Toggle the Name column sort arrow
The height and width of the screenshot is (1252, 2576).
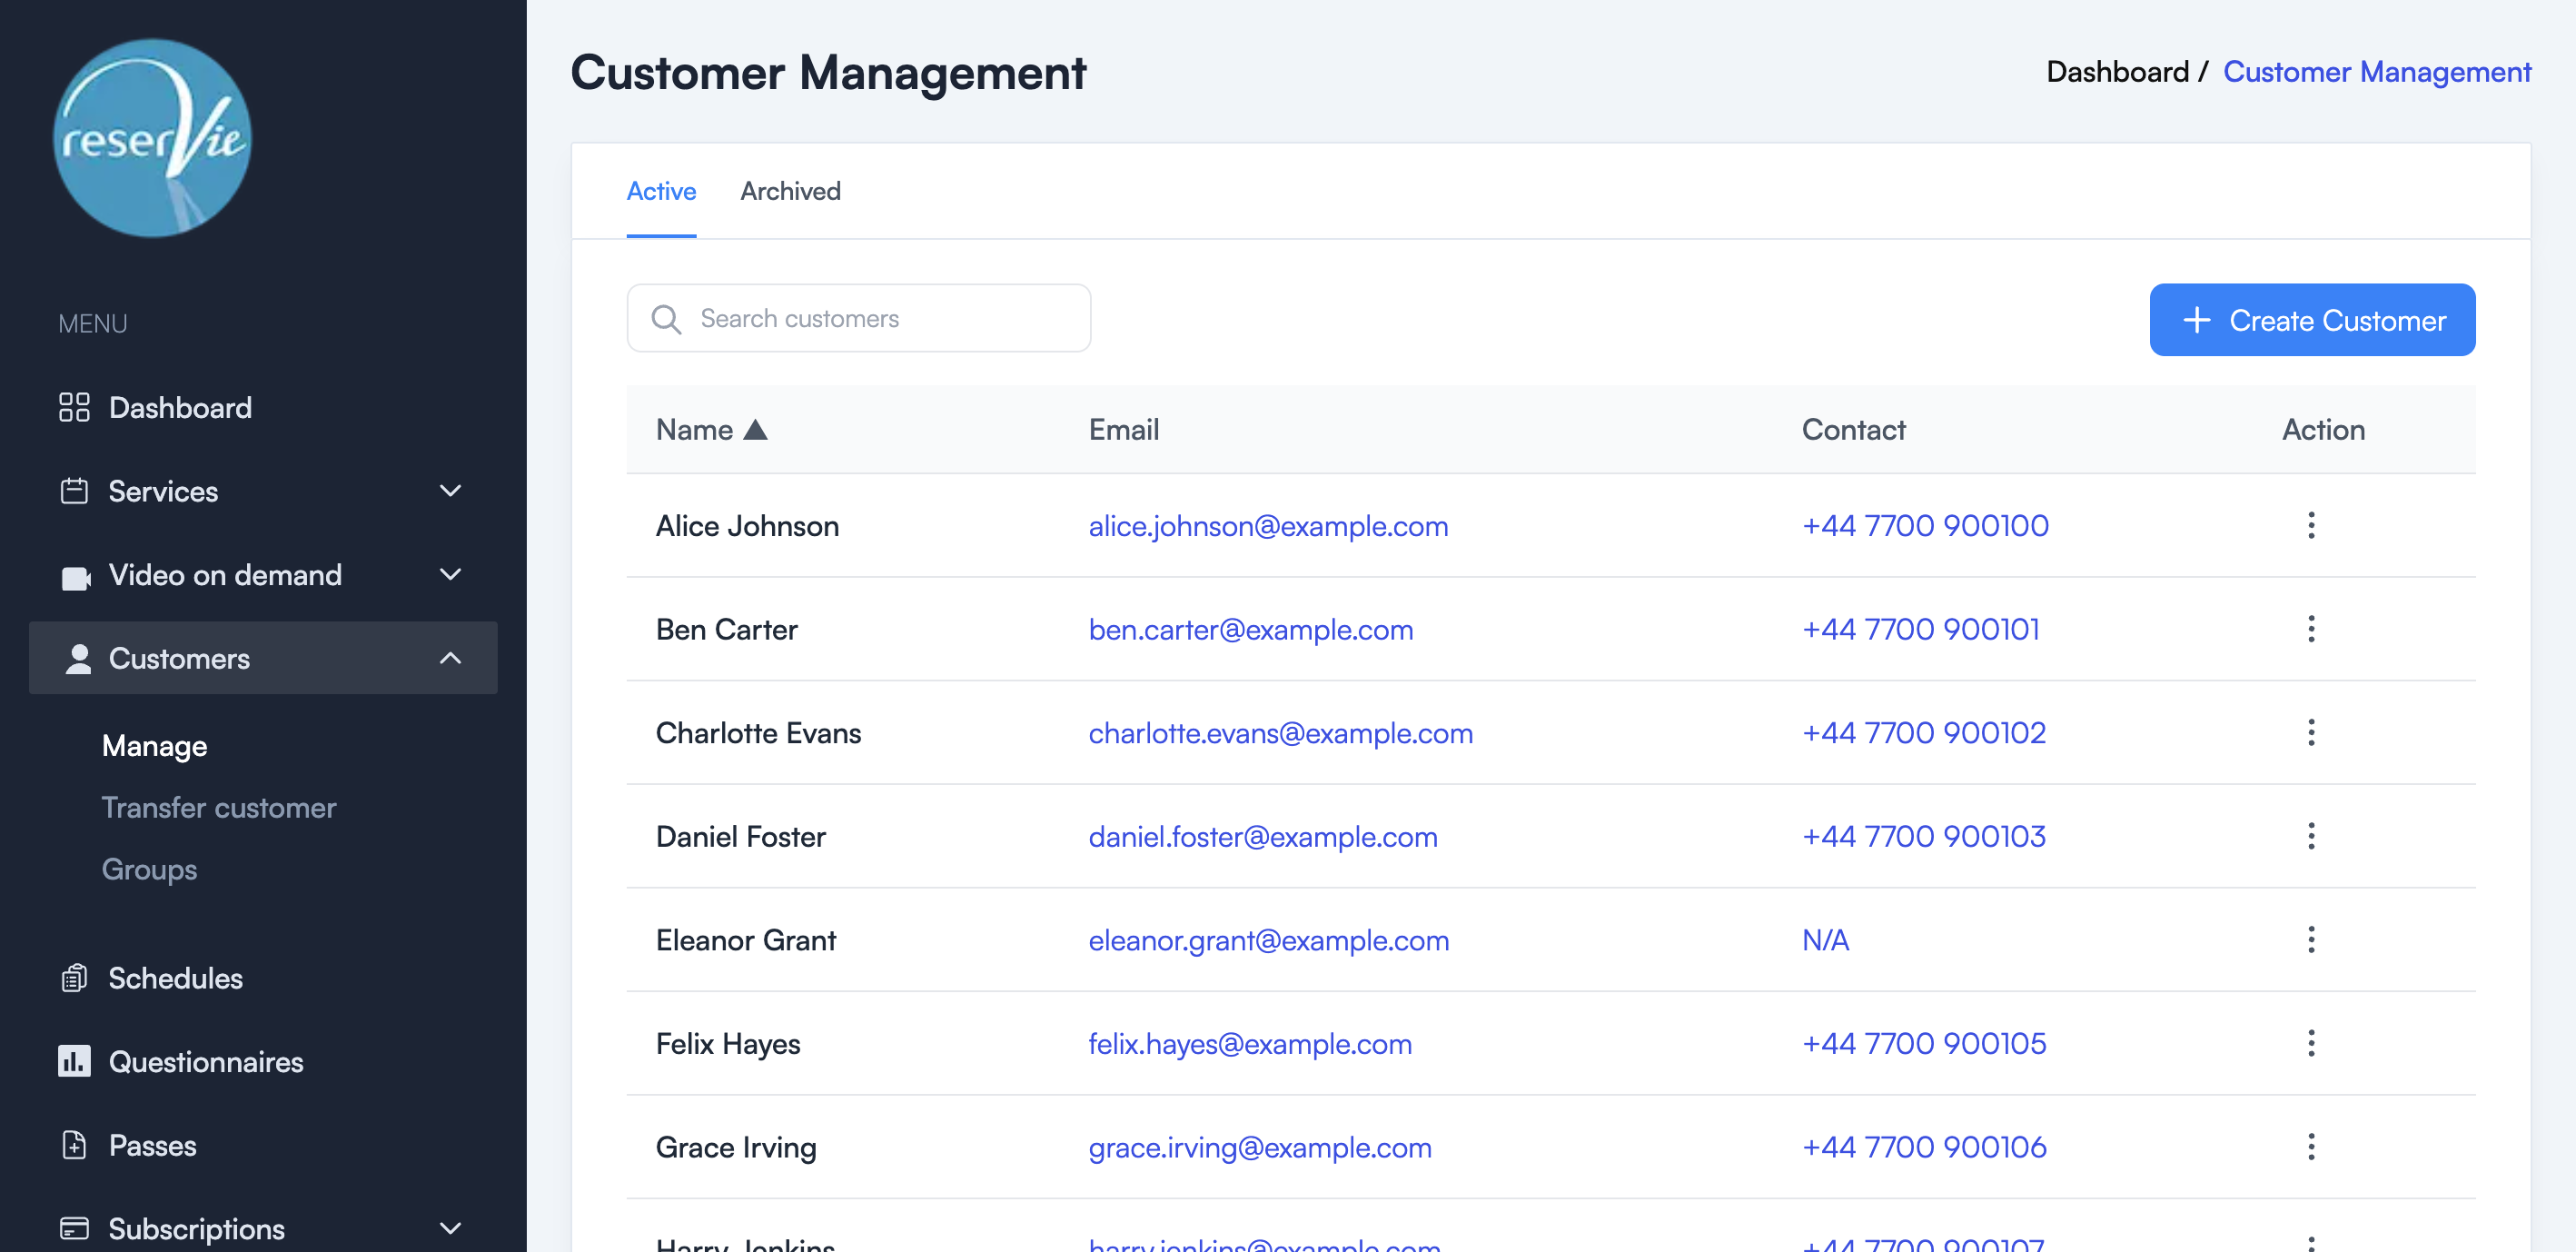coord(757,429)
